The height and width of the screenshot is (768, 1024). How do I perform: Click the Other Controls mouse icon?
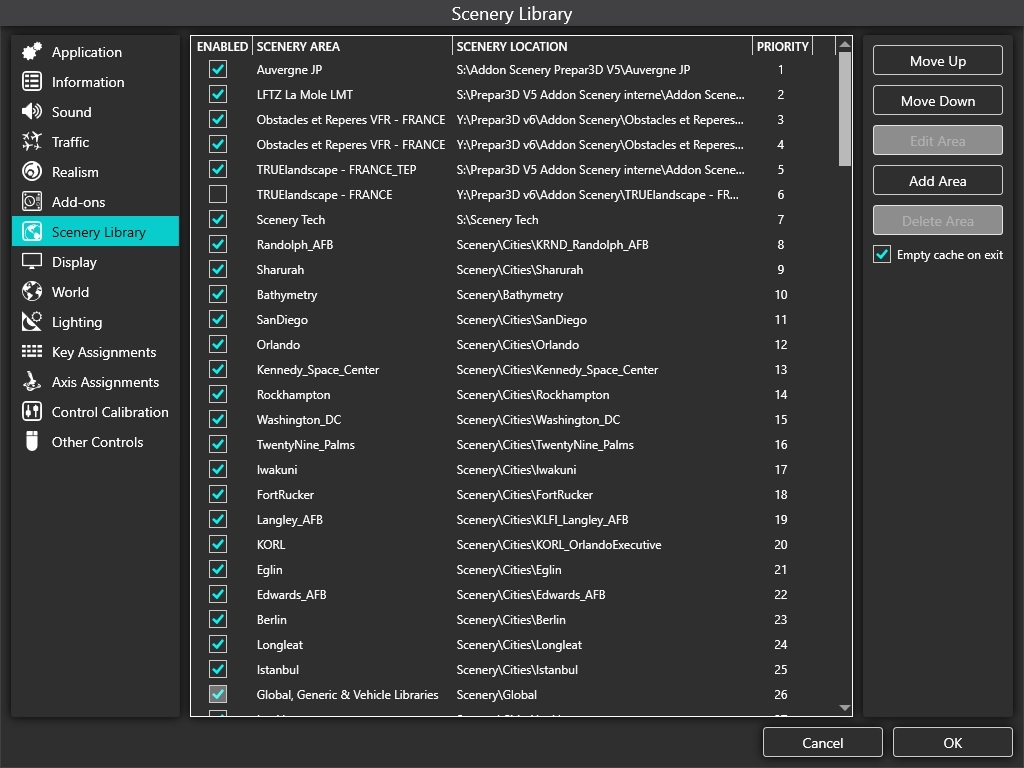point(32,442)
